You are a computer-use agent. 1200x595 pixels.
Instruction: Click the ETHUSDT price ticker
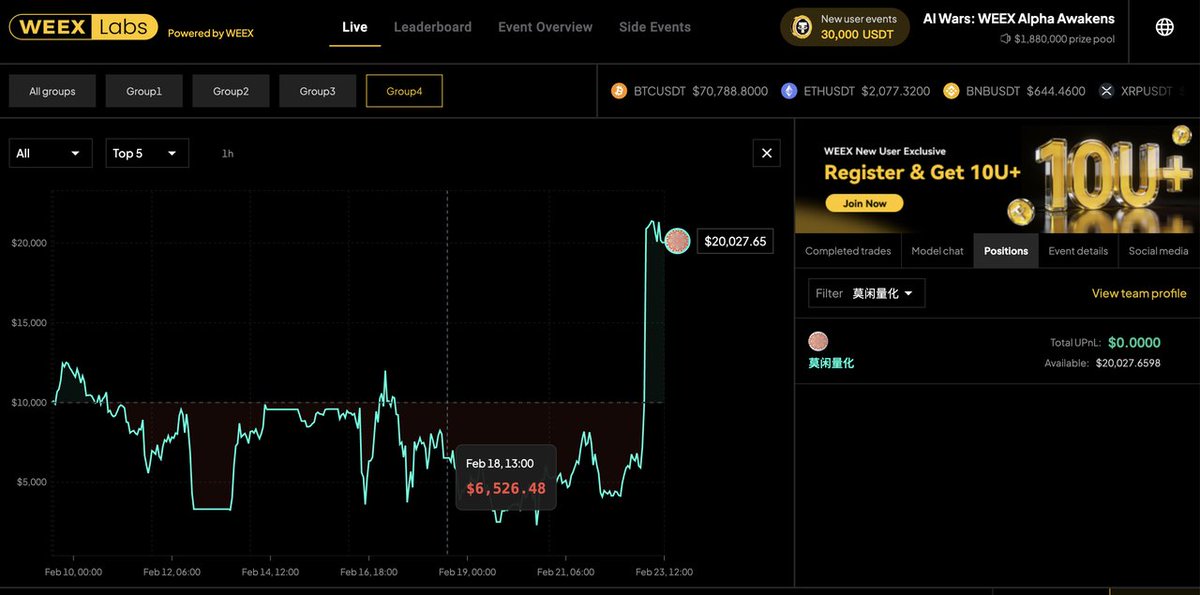point(856,91)
